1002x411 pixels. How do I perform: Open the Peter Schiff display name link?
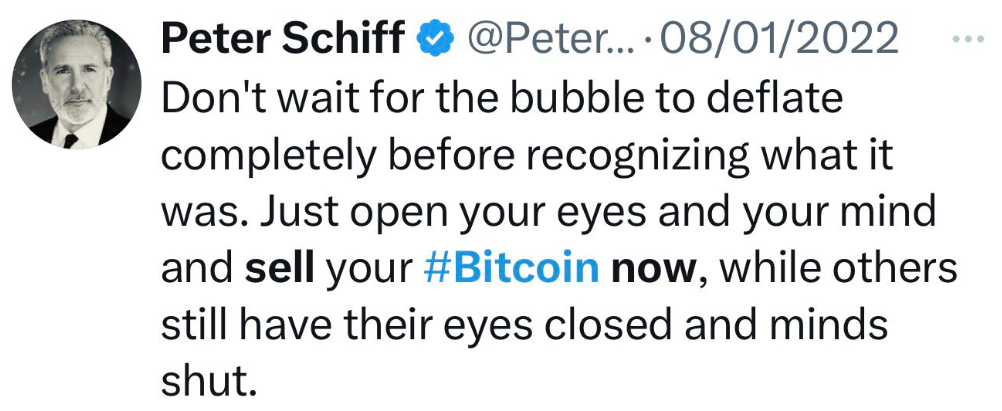(x=282, y=39)
